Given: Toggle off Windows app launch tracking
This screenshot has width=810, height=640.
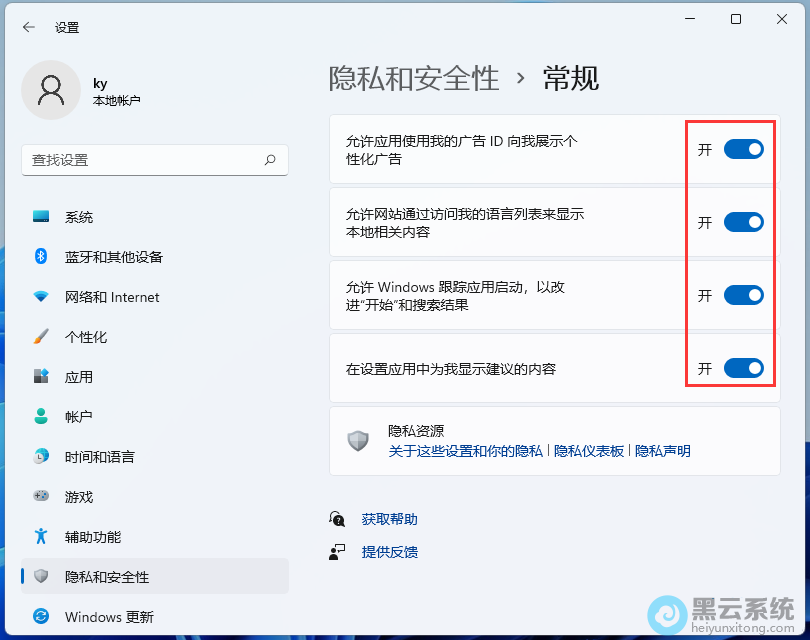Looking at the screenshot, I should (x=743, y=295).
